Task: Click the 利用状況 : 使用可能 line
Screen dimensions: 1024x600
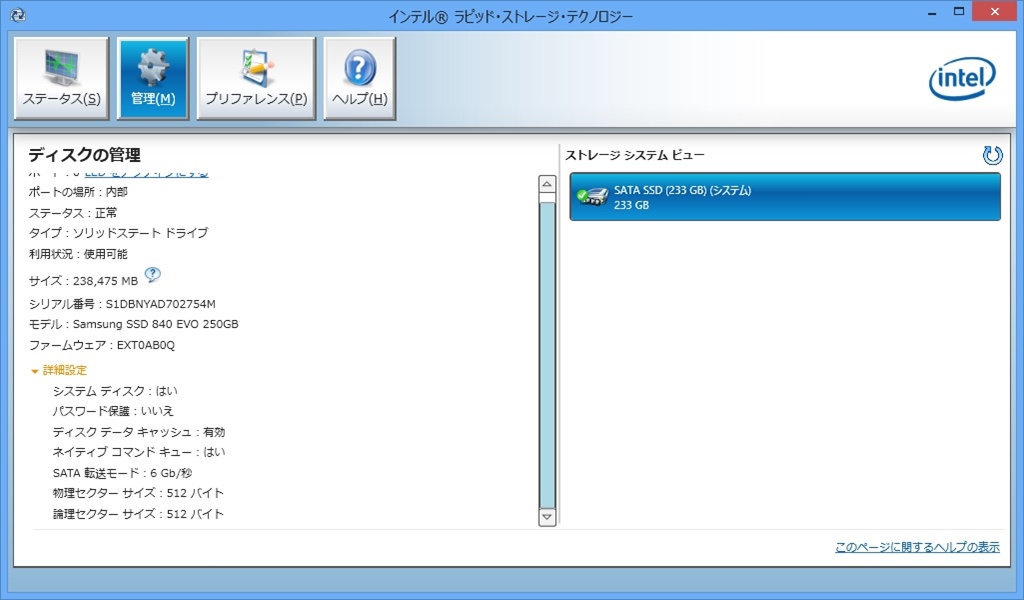Action: coord(78,254)
